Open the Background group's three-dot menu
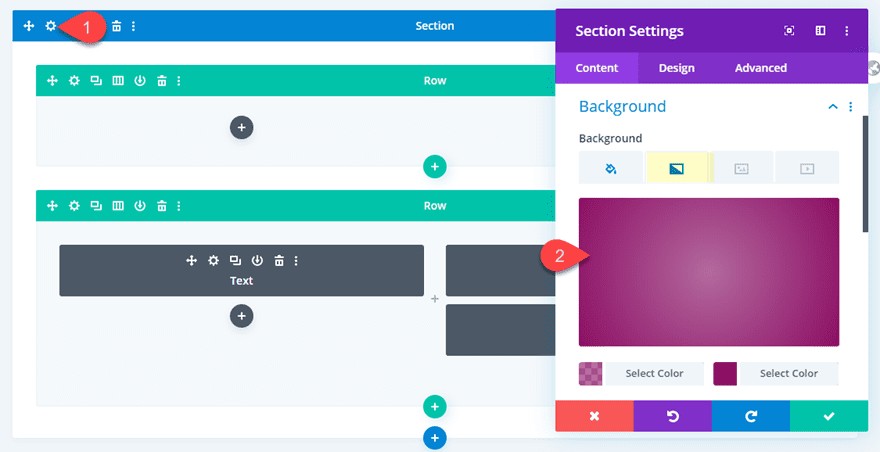The width and height of the screenshot is (880, 452). (851, 107)
